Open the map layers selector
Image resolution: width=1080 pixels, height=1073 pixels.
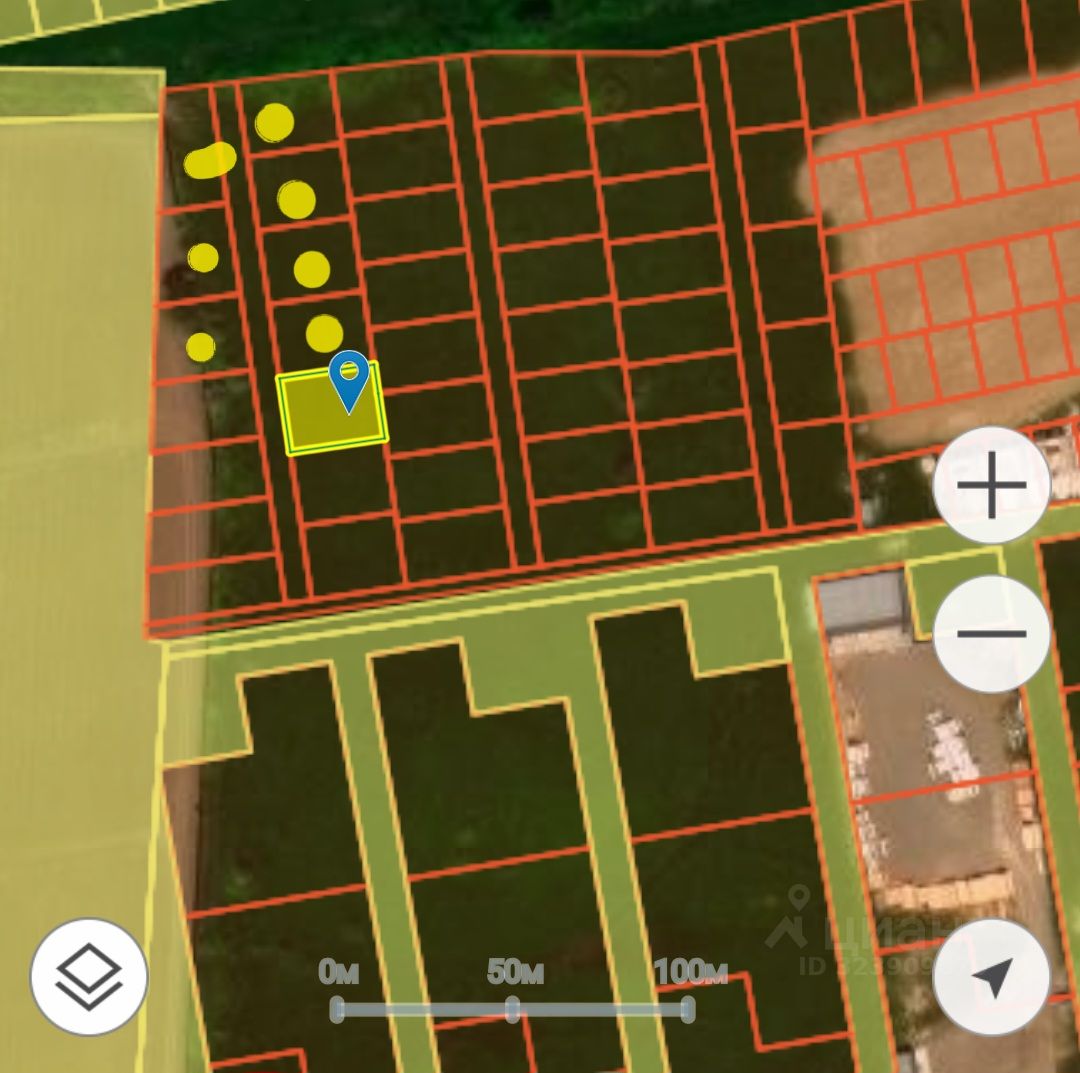pos(89,976)
